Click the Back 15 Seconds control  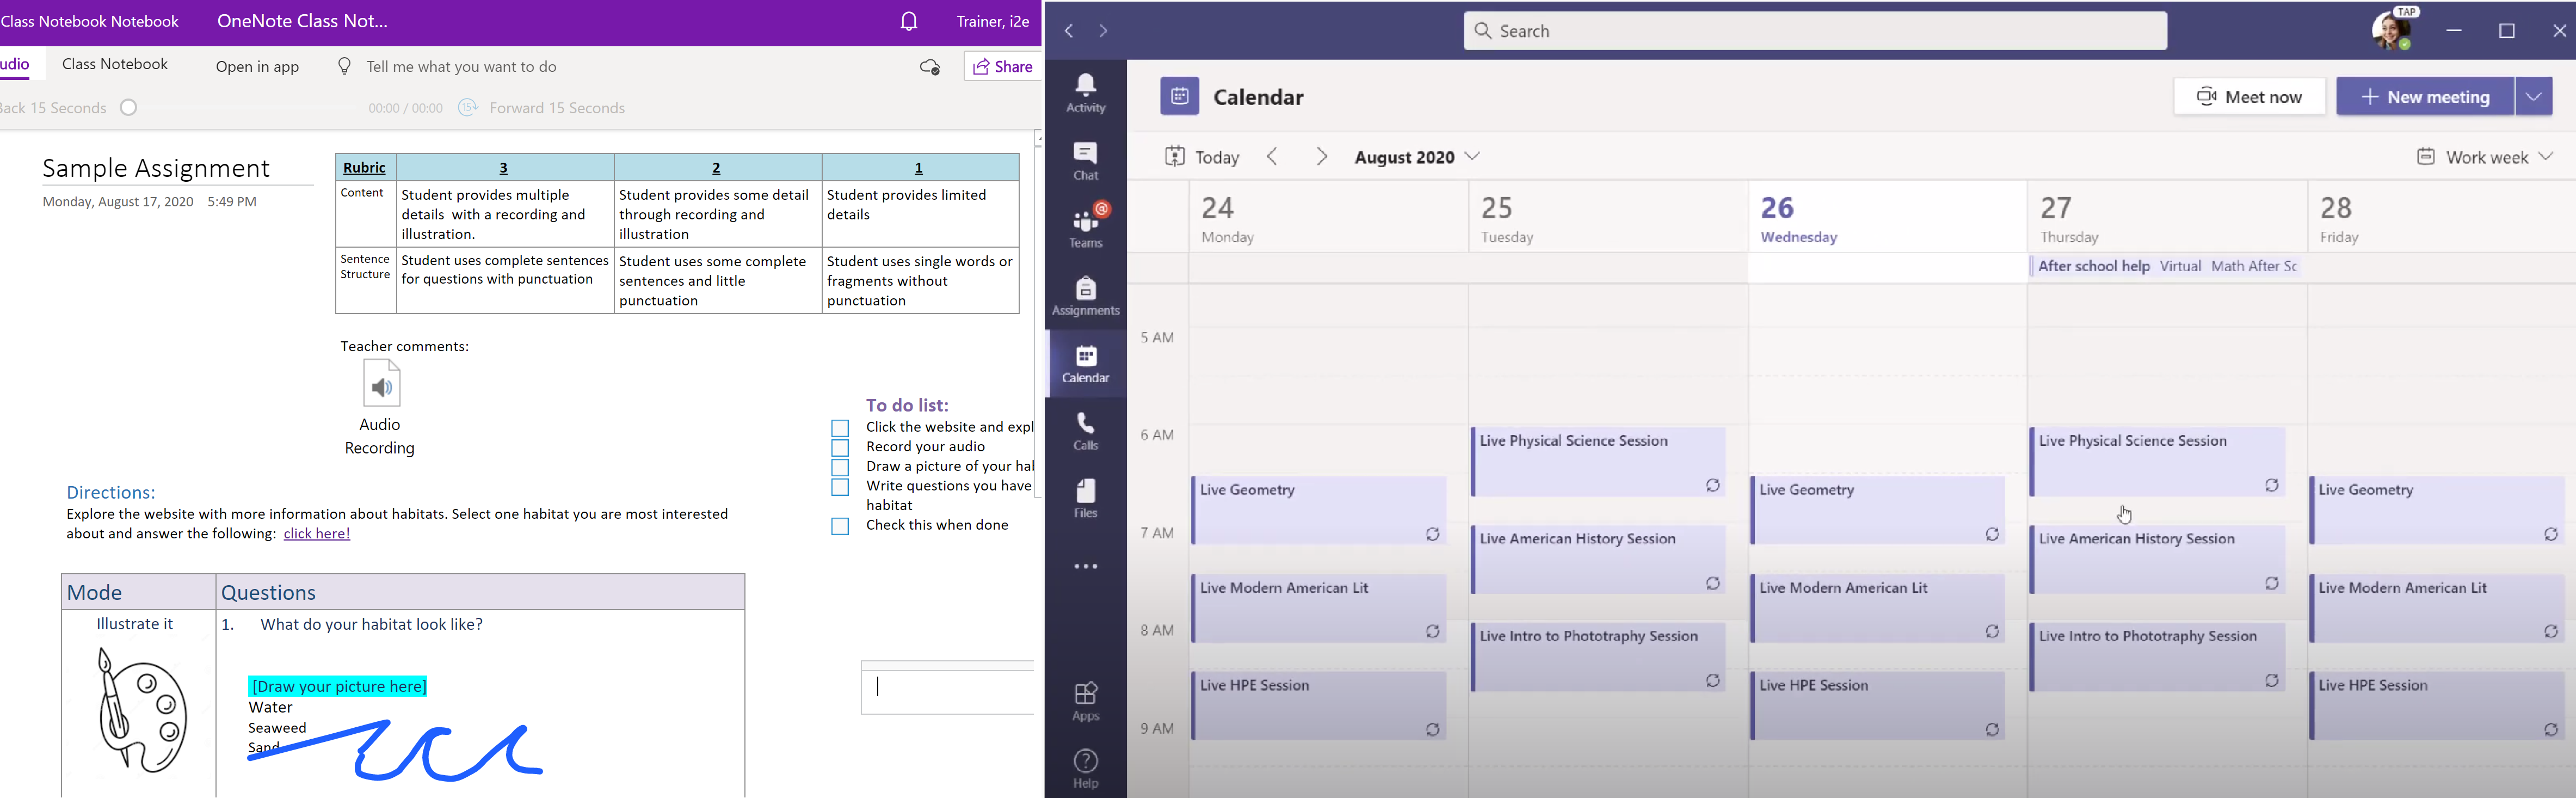pos(53,107)
